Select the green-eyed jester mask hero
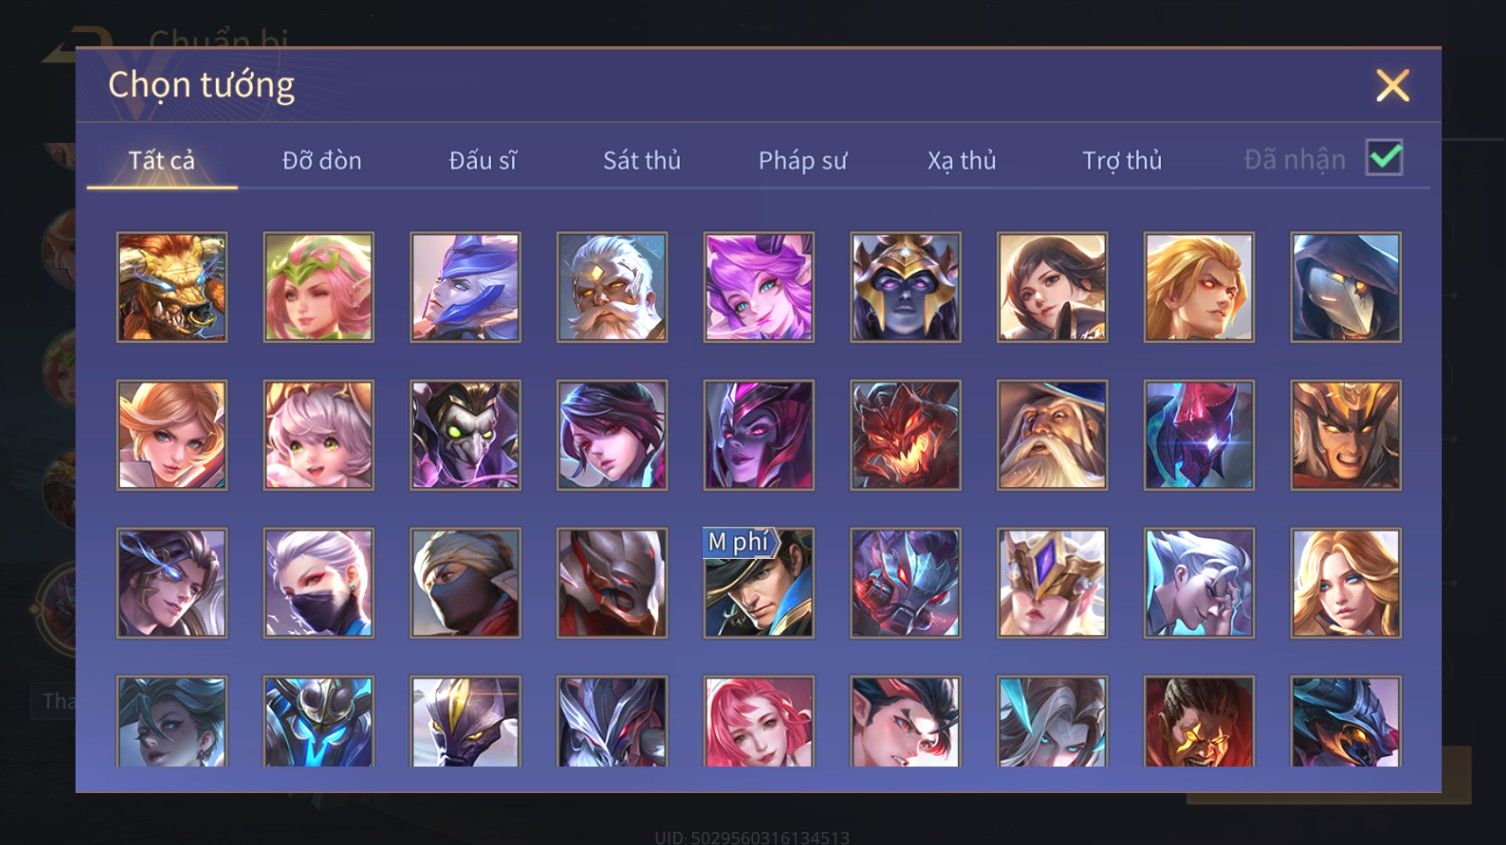1506x845 pixels. (465, 435)
